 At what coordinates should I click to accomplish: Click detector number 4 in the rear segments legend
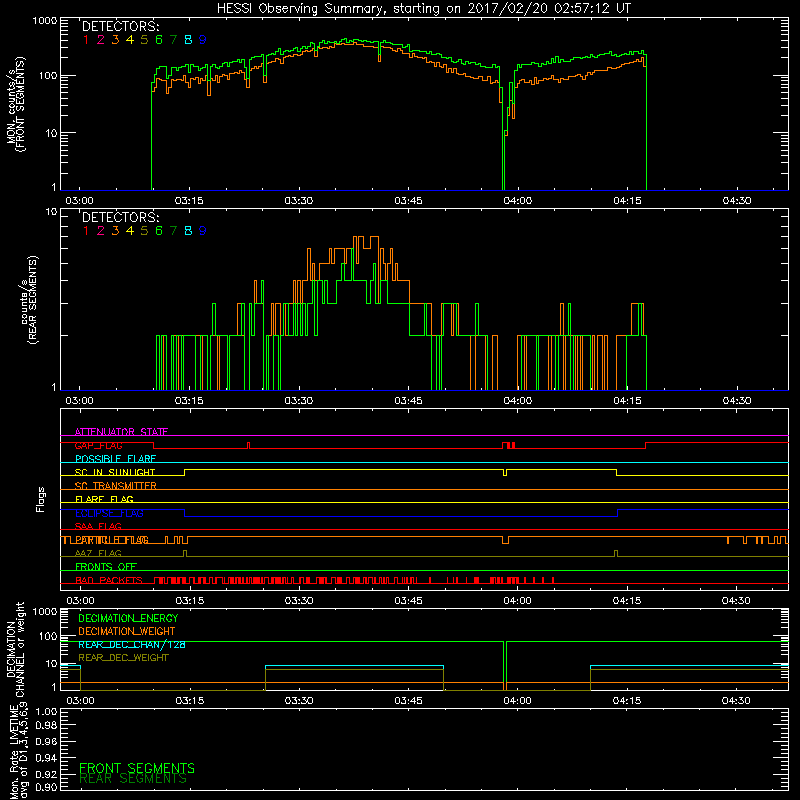point(130,231)
